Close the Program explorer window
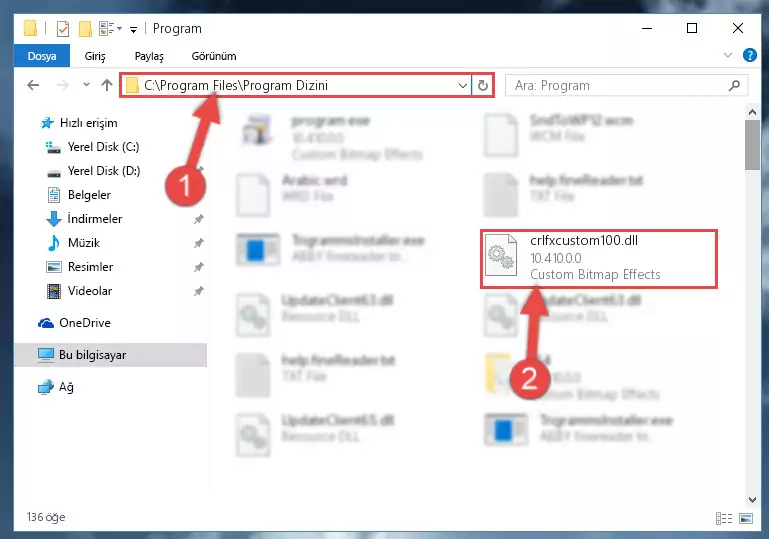Screen dimensions: 769x539 point(738,28)
